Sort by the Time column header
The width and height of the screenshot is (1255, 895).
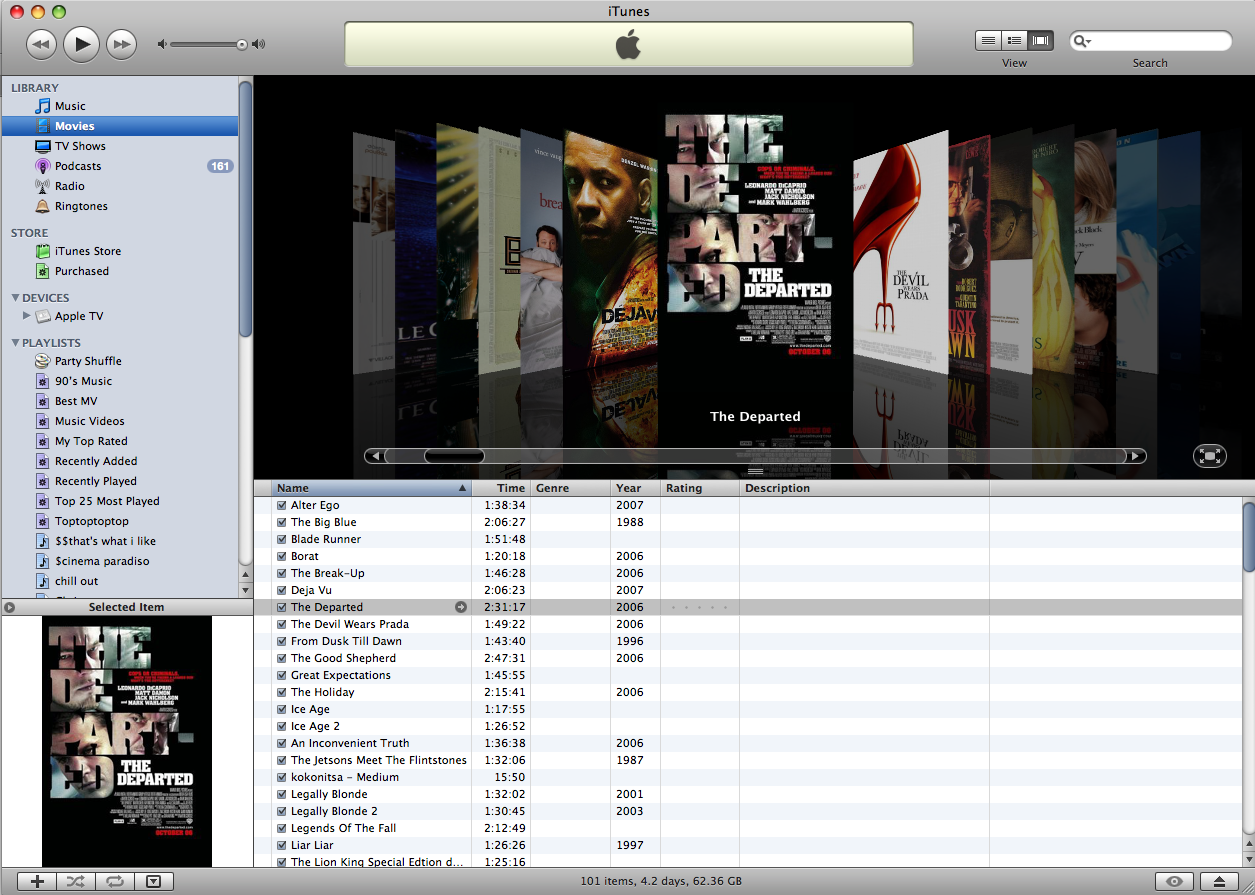point(501,488)
